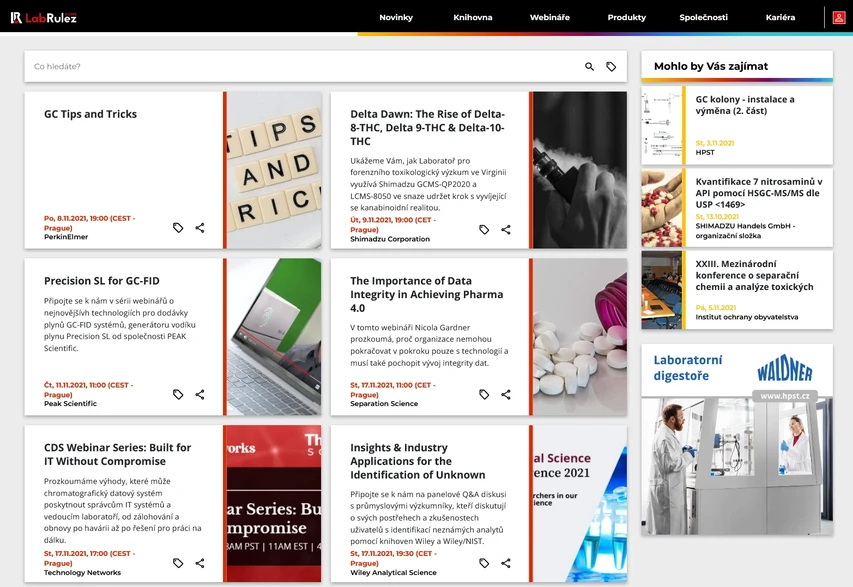853x587 pixels.
Task: Click 'Peak Scientific' organizer text
Action: tap(70, 404)
